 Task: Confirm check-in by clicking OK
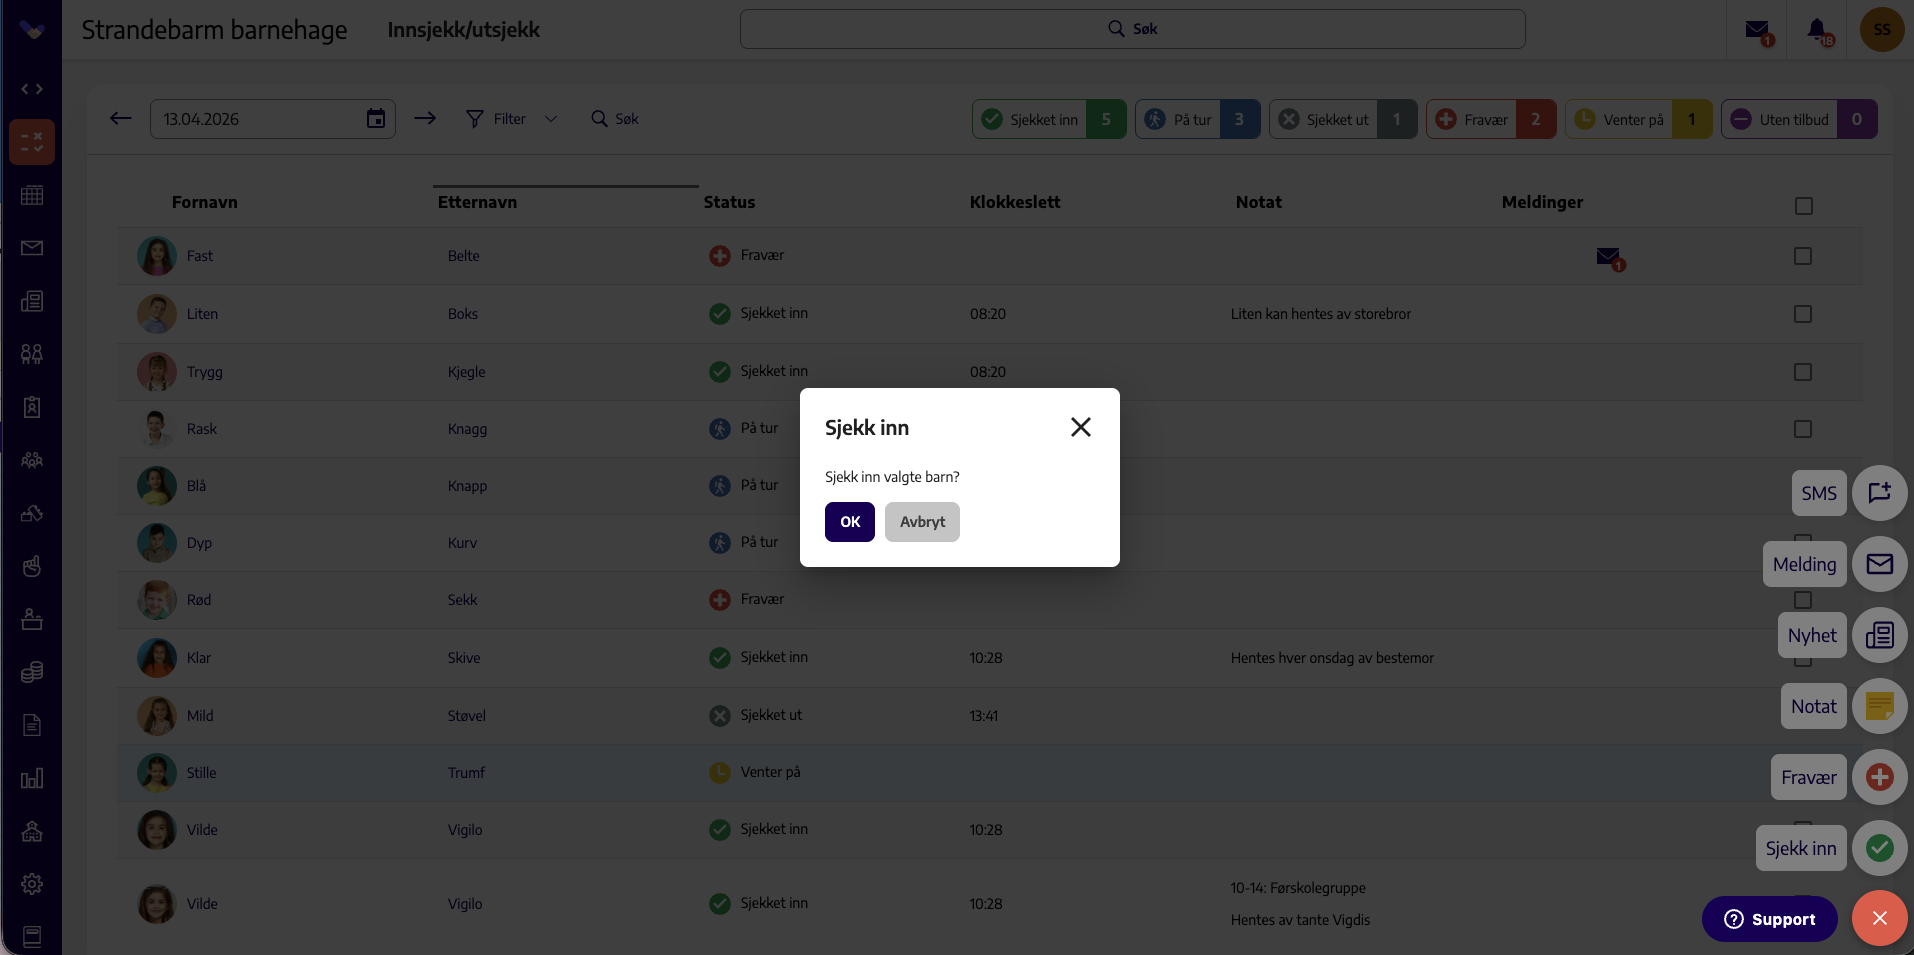click(x=849, y=522)
